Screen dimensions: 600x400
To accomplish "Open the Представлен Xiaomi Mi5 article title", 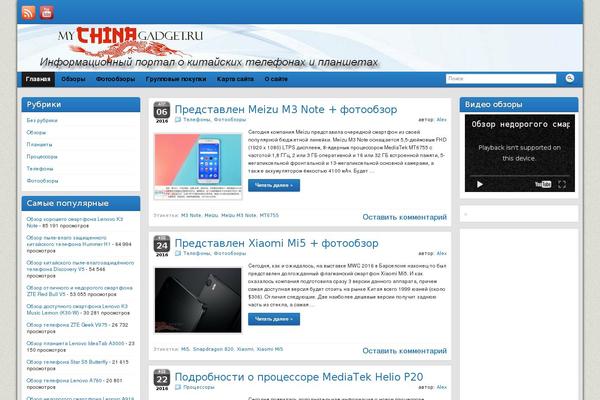I will (x=276, y=243).
